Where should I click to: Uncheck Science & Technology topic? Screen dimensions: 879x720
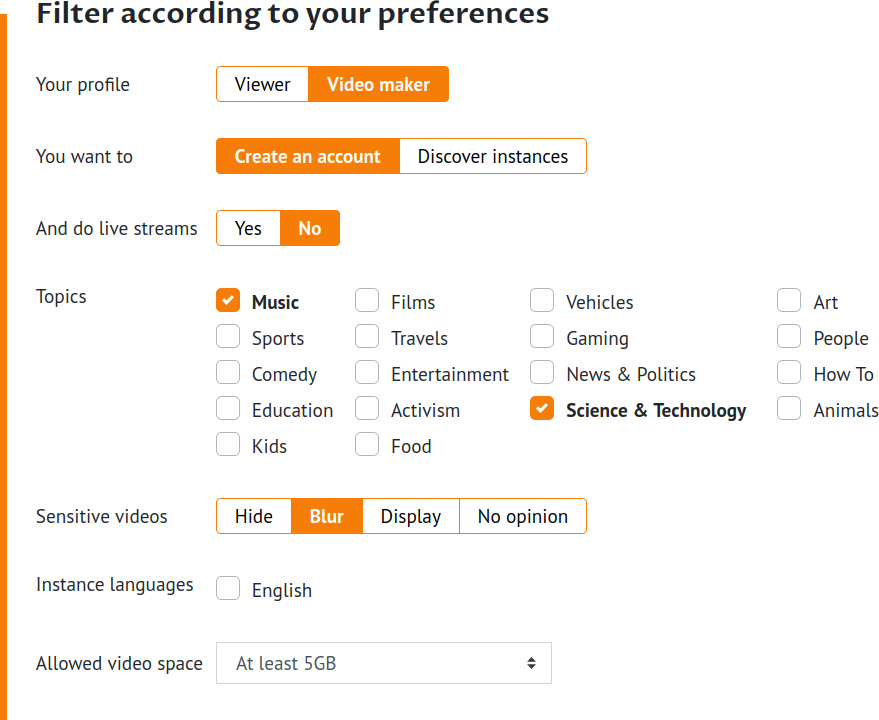click(x=542, y=409)
